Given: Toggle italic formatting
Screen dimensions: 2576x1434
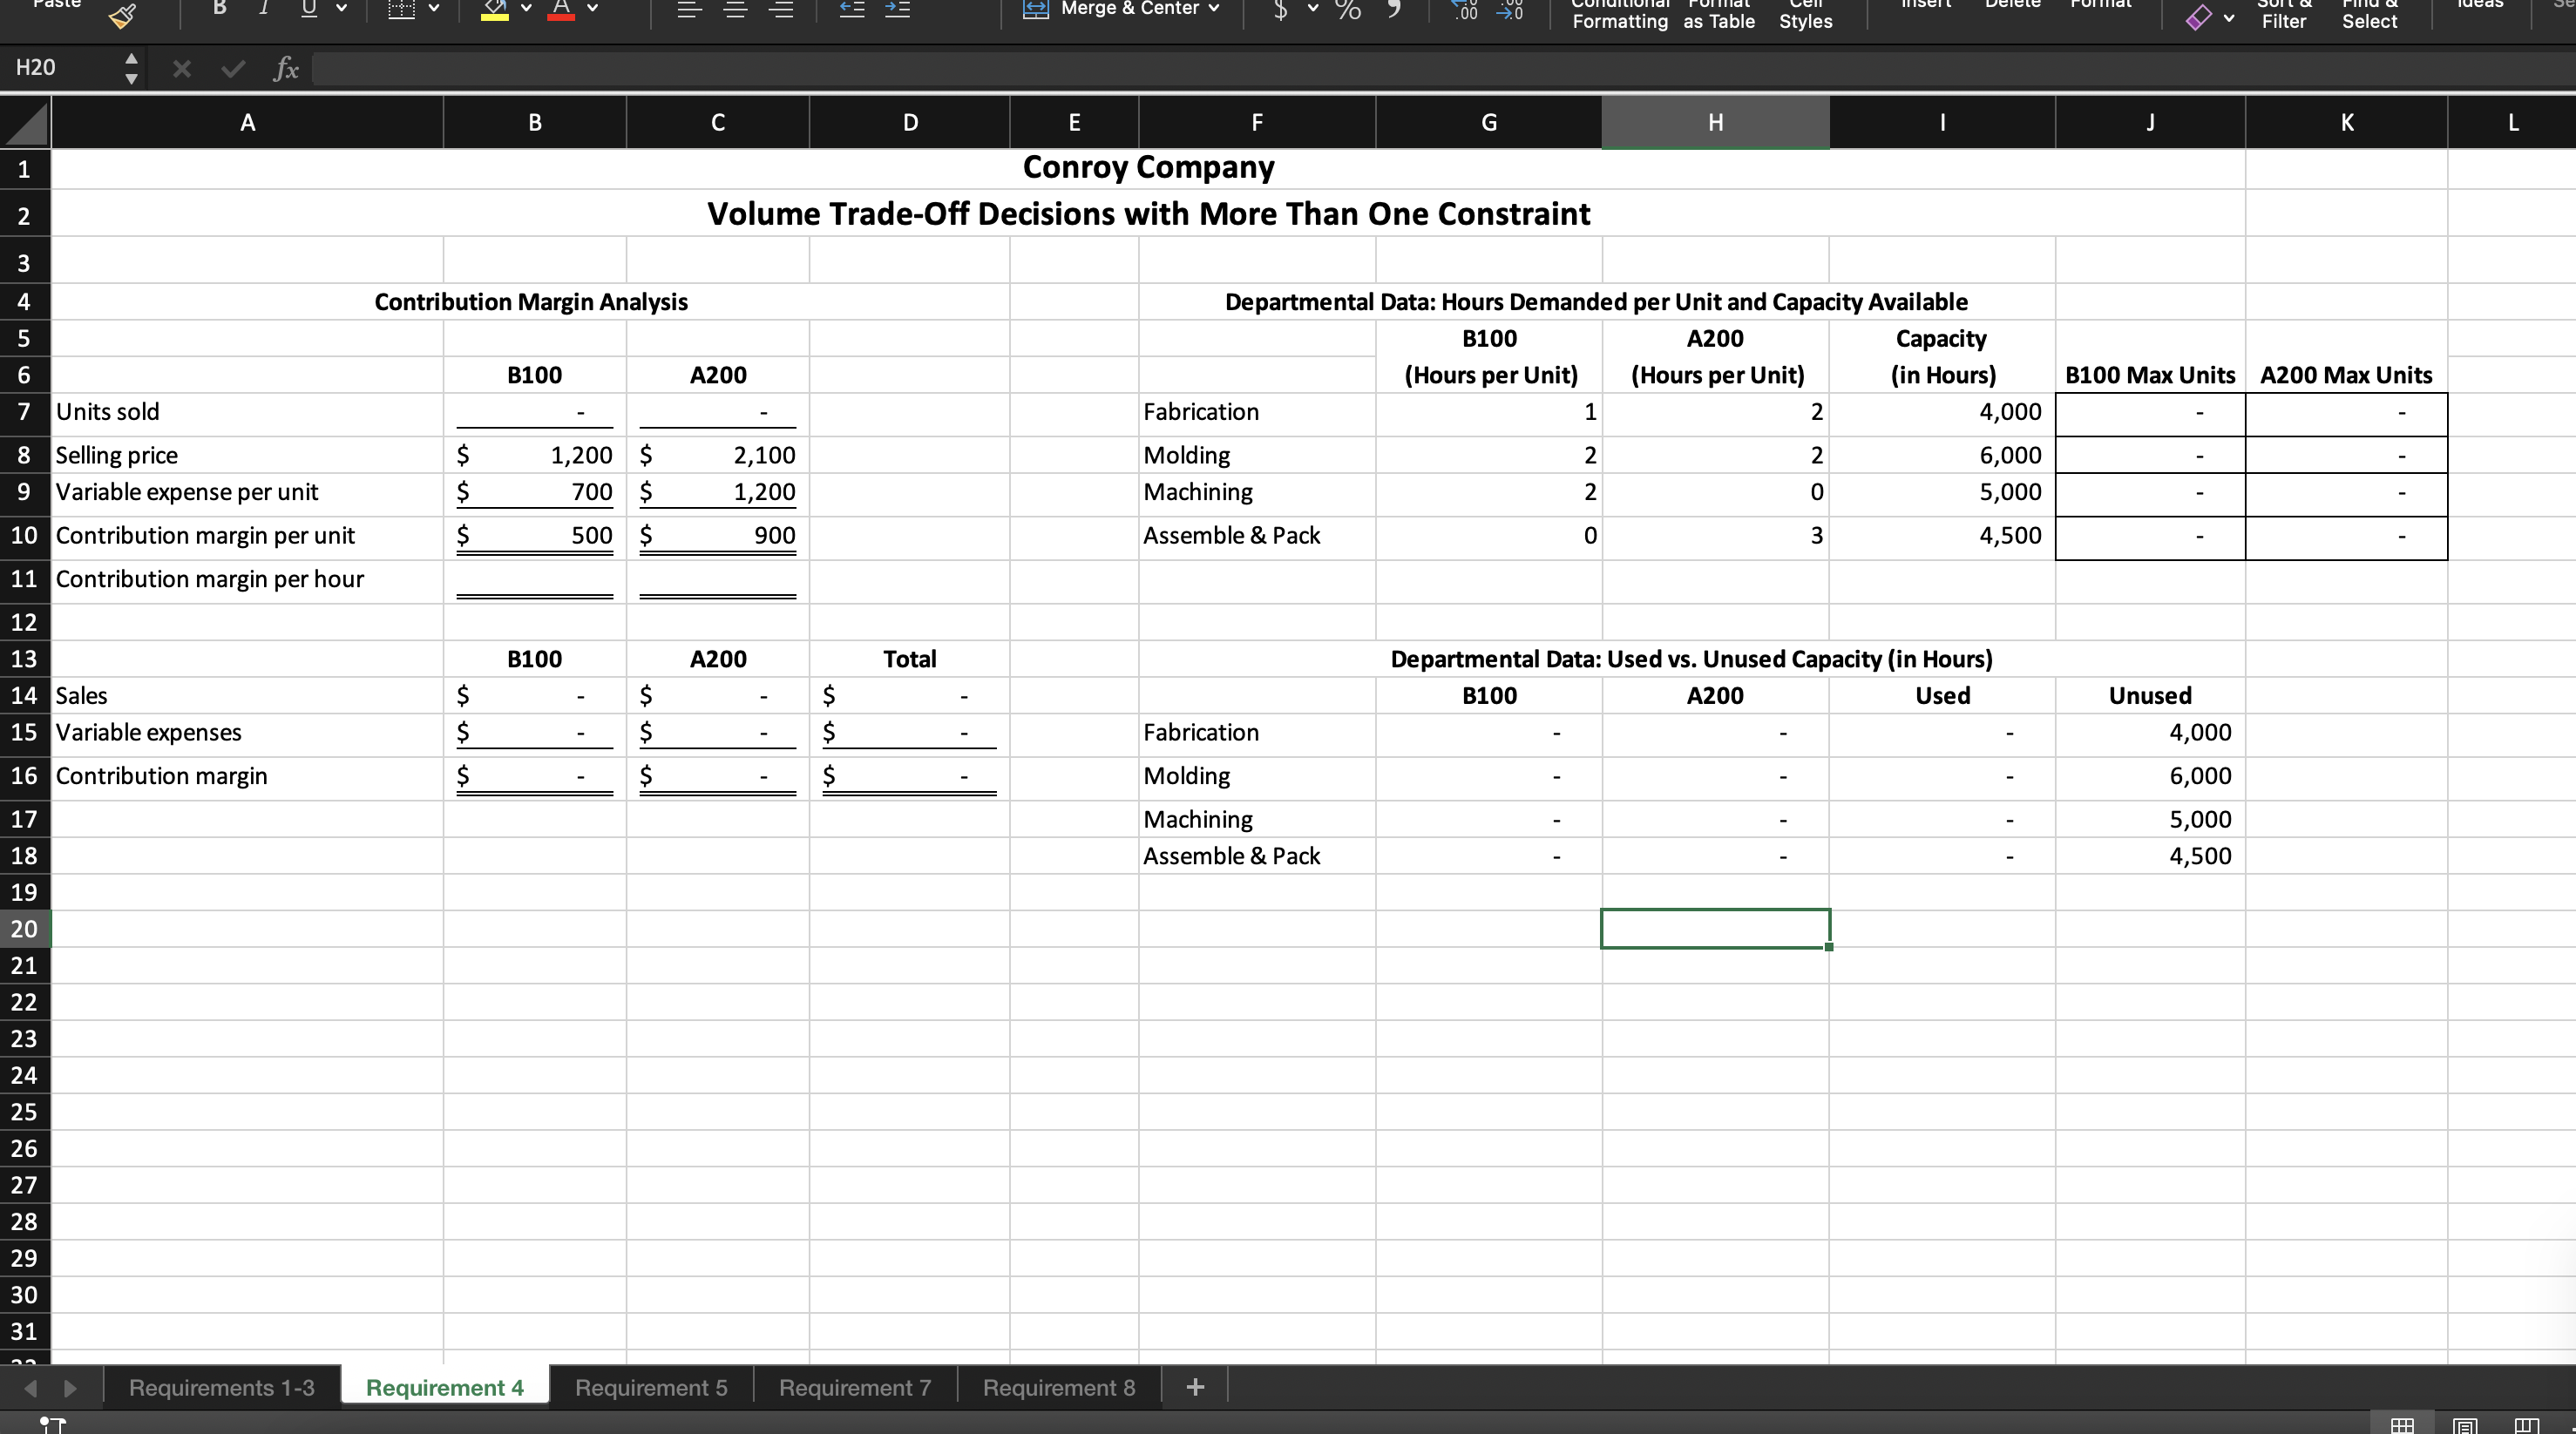Looking at the screenshot, I should [x=264, y=8].
